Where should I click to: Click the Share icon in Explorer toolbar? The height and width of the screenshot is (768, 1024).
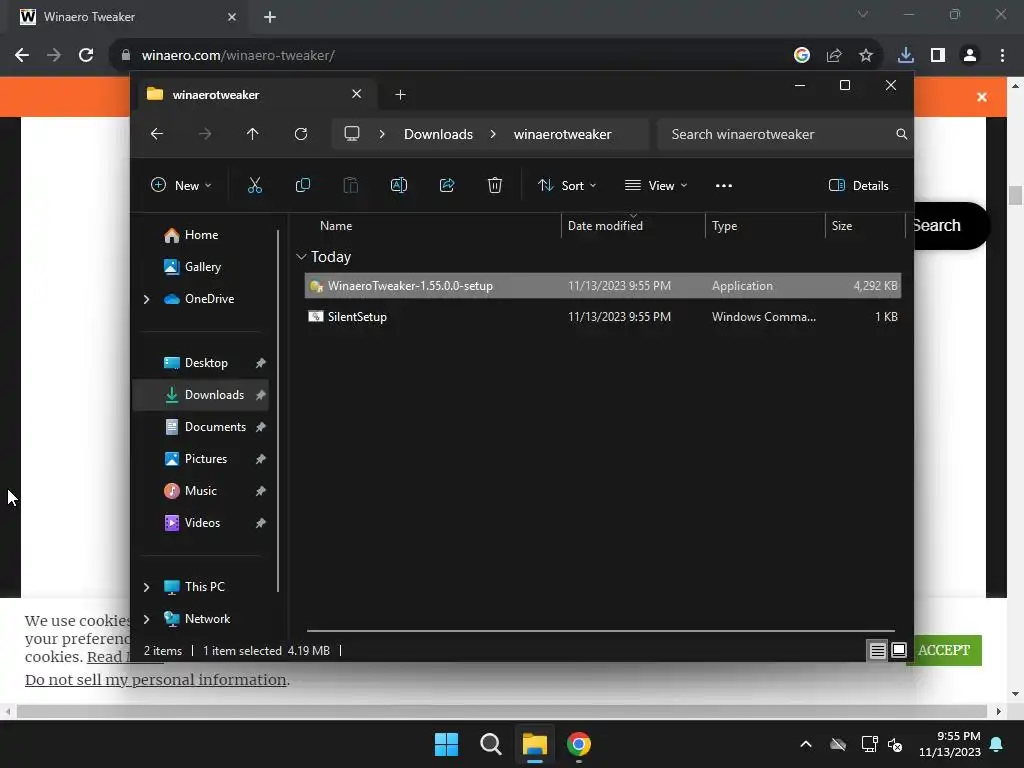click(x=447, y=185)
